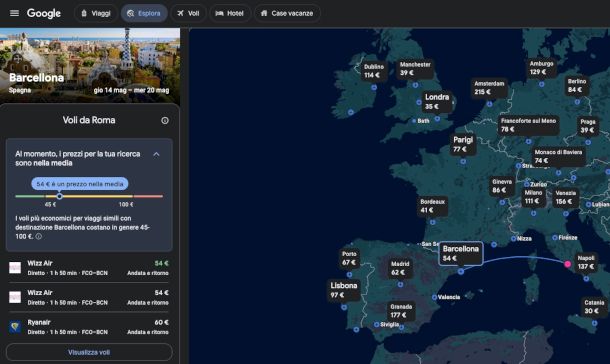Screen dimensions: 610x364
Task: Click the info icon beside Voli da Roma
Action: [x=165, y=121]
